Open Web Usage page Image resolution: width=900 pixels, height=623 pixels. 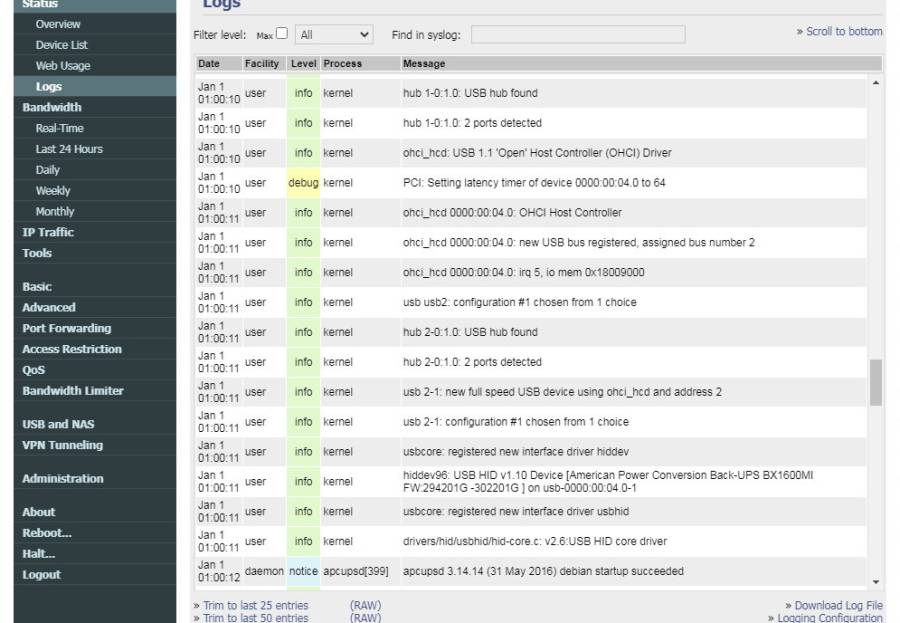pos(63,65)
